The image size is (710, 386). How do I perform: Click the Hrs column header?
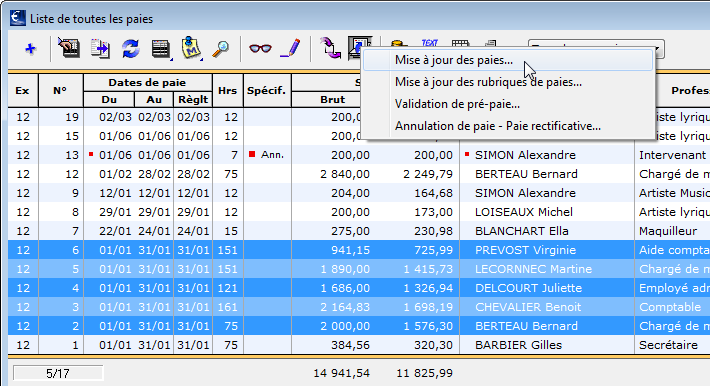(227, 91)
